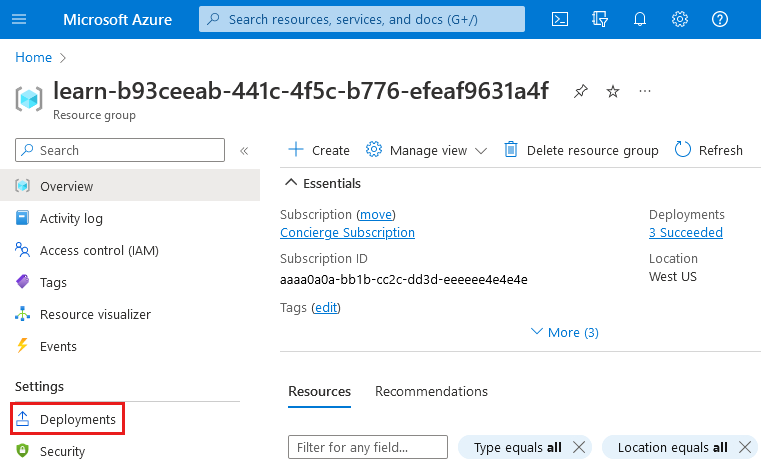This screenshot has width=761, height=471.
Task: Click the Microsoft Azure brand title
Action: coord(117,19)
